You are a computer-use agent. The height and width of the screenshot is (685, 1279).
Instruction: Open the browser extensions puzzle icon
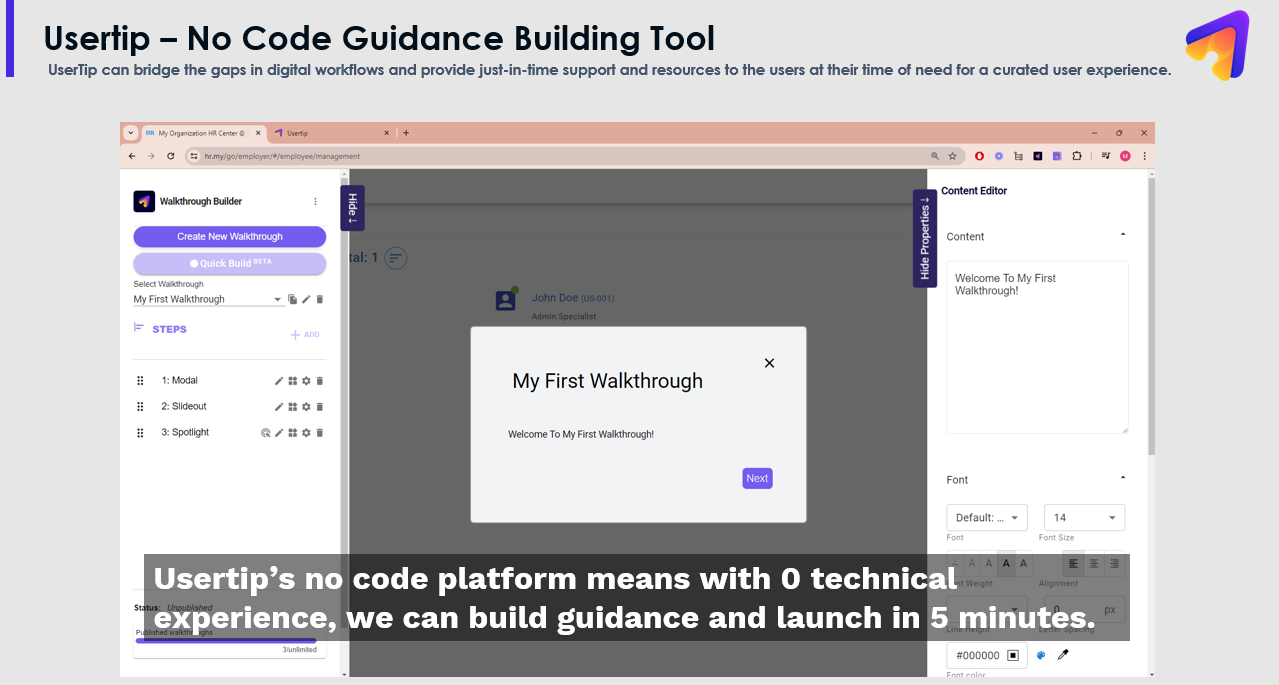coord(1077,156)
